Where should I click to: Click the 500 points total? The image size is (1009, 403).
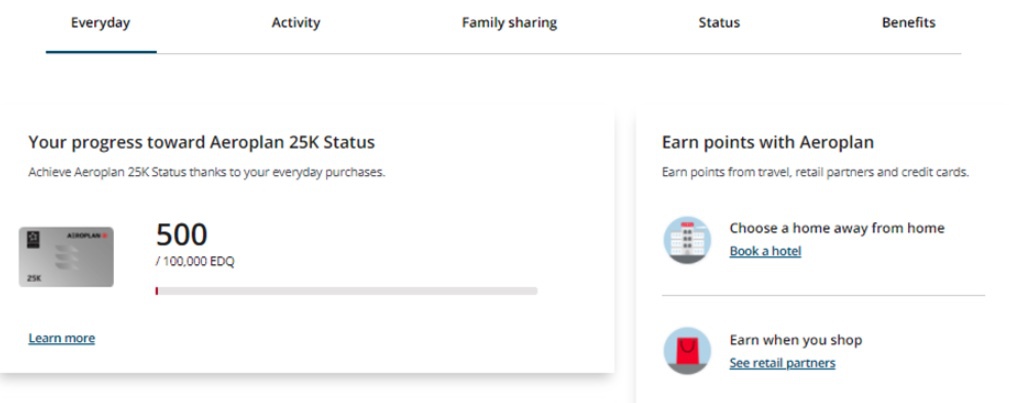pyautogui.click(x=182, y=235)
